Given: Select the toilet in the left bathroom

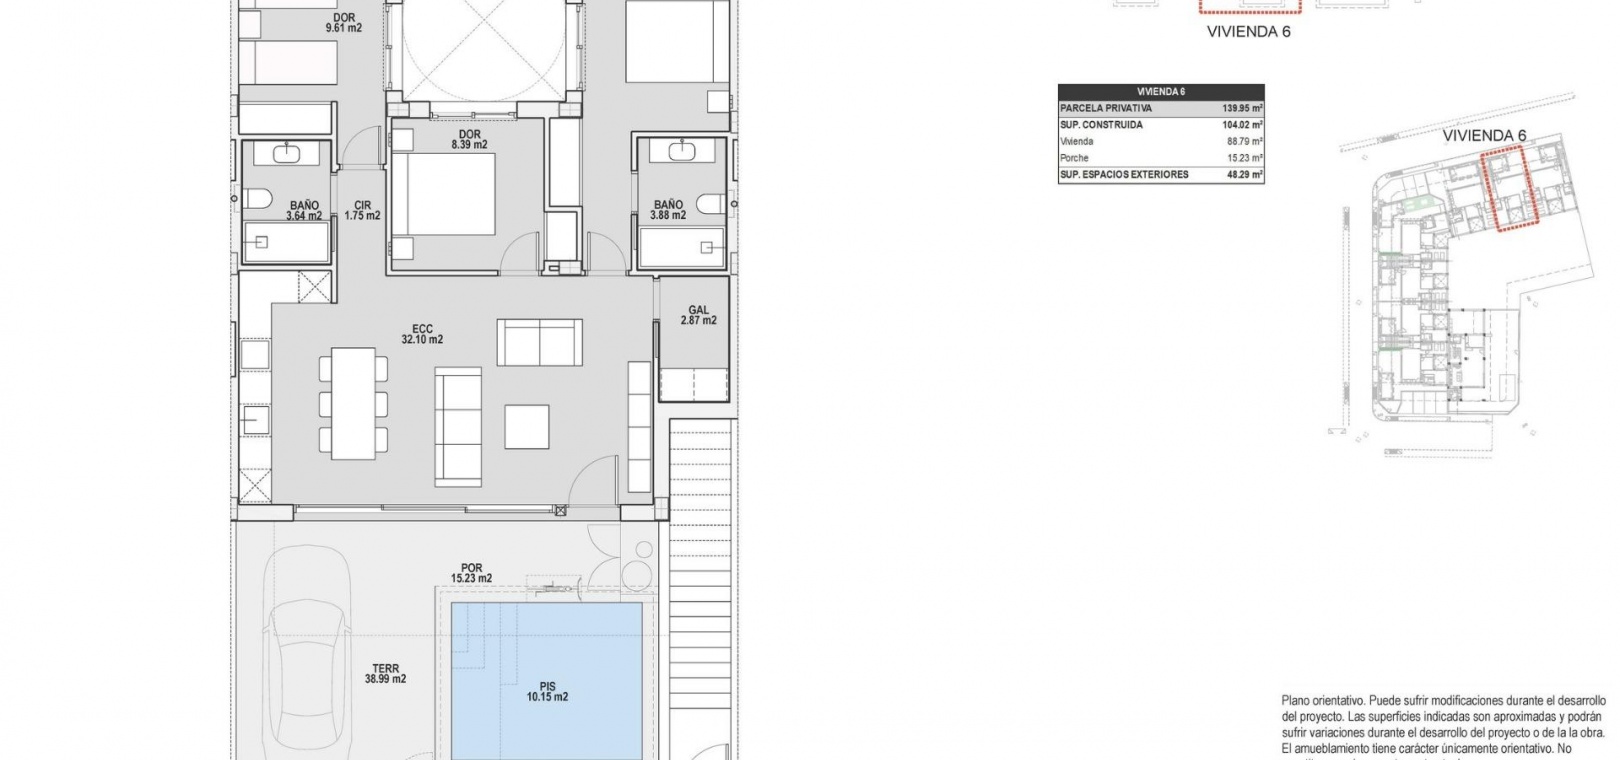Looking at the screenshot, I should 254,199.
